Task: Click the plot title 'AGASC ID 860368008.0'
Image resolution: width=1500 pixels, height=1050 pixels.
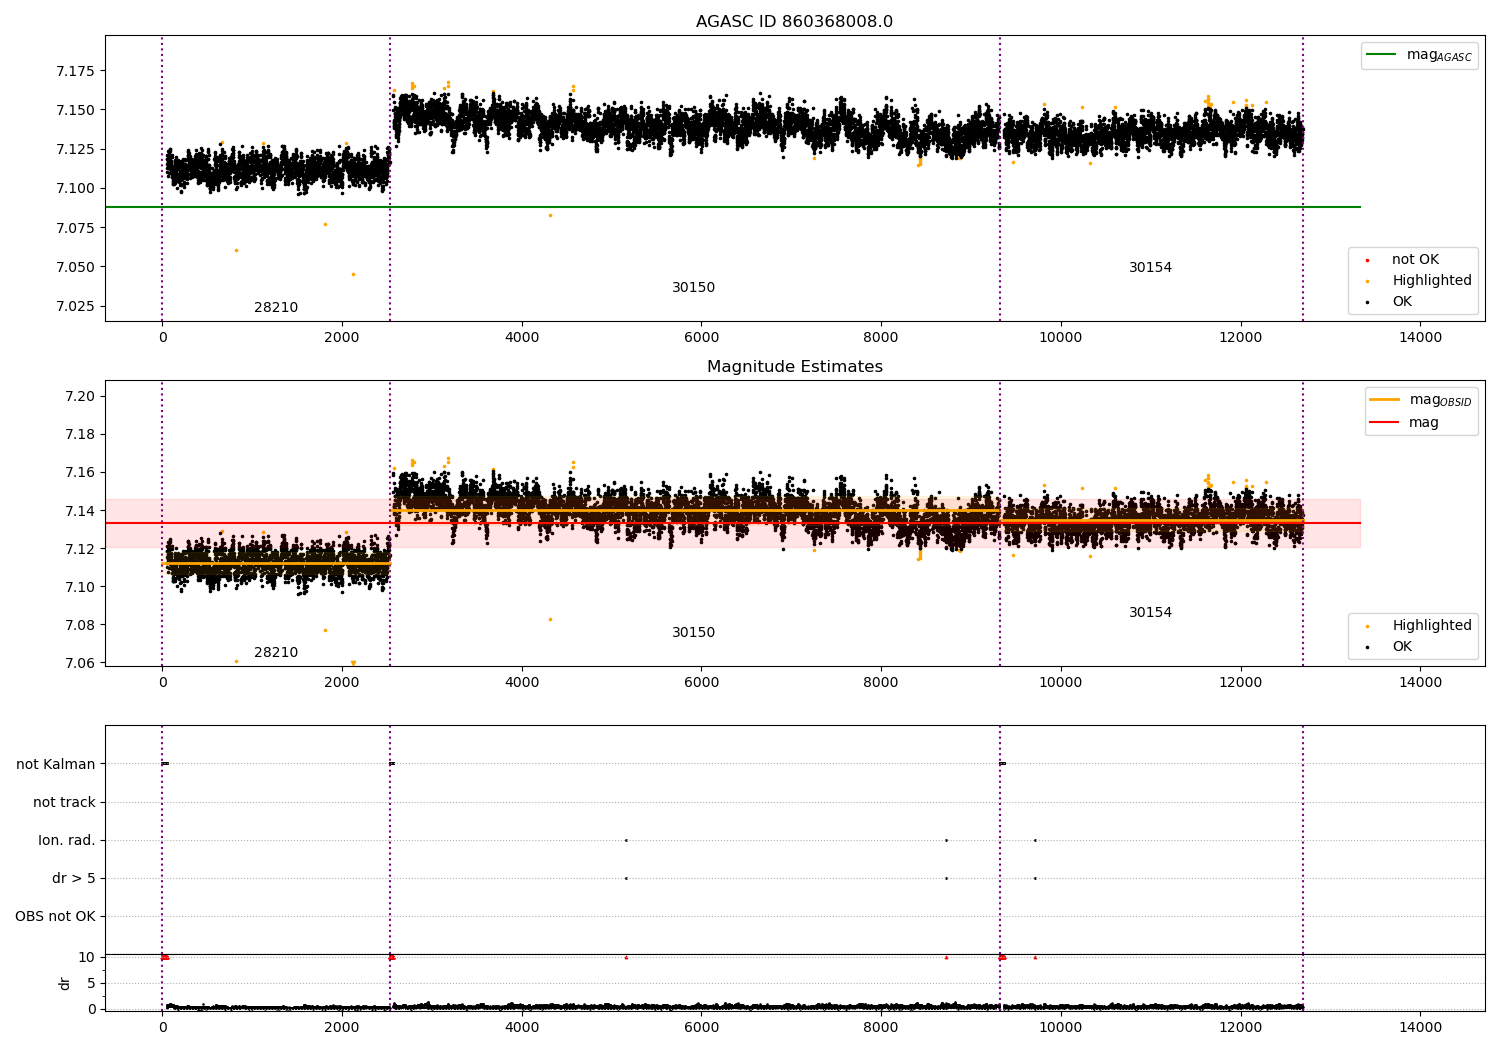Action: tap(794, 22)
